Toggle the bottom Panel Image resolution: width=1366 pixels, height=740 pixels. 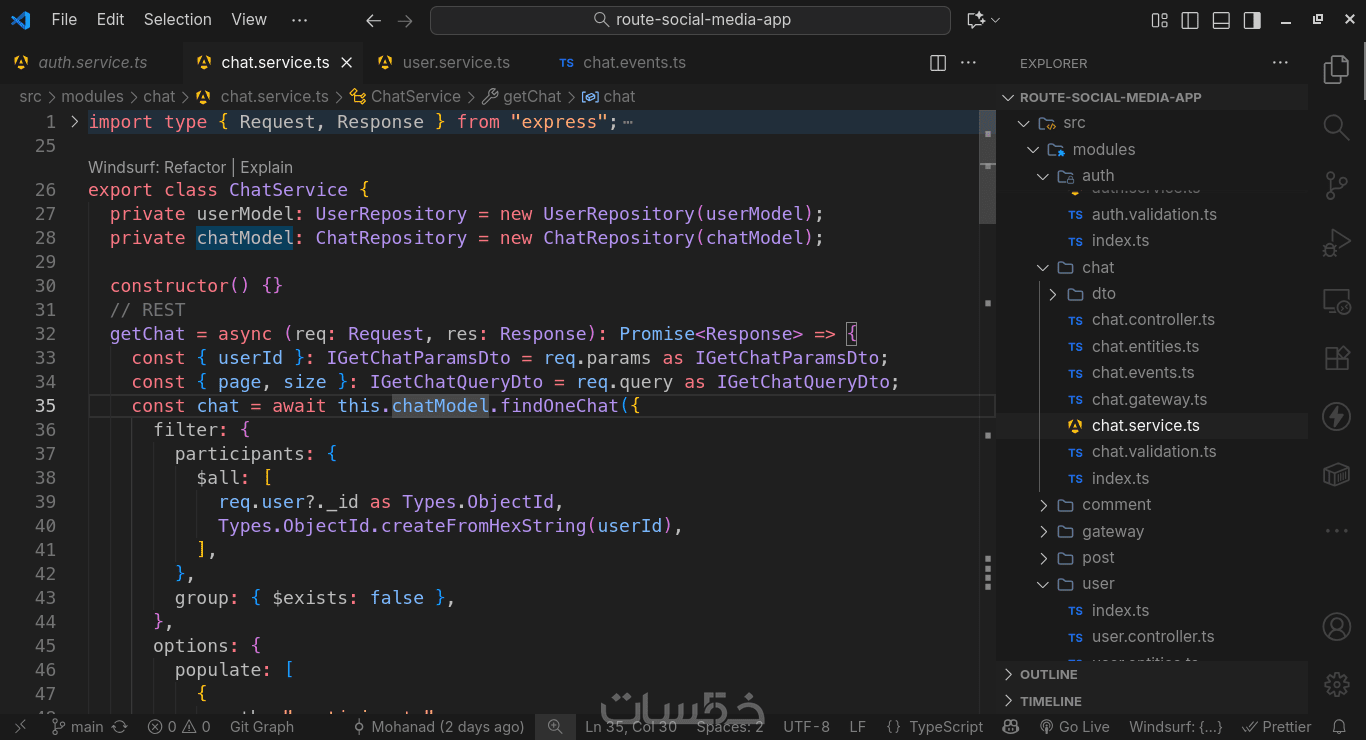click(1221, 20)
